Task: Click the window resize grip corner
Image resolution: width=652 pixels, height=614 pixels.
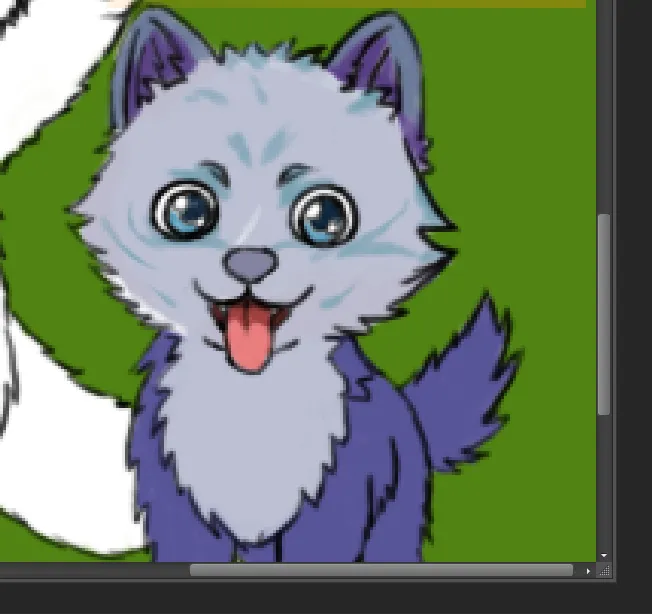Action: click(x=605, y=571)
